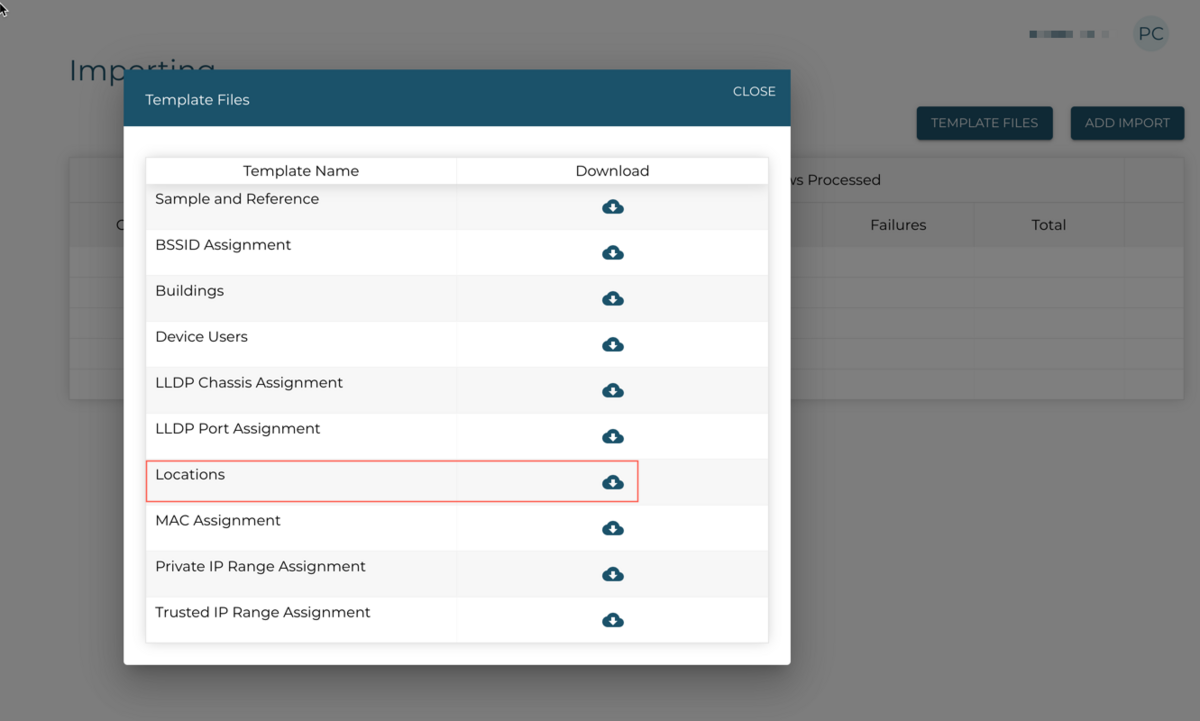The width and height of the screenshot is (1200, 721).
Task: Click the Buildings row label
Action: click(x=189, y=291)
